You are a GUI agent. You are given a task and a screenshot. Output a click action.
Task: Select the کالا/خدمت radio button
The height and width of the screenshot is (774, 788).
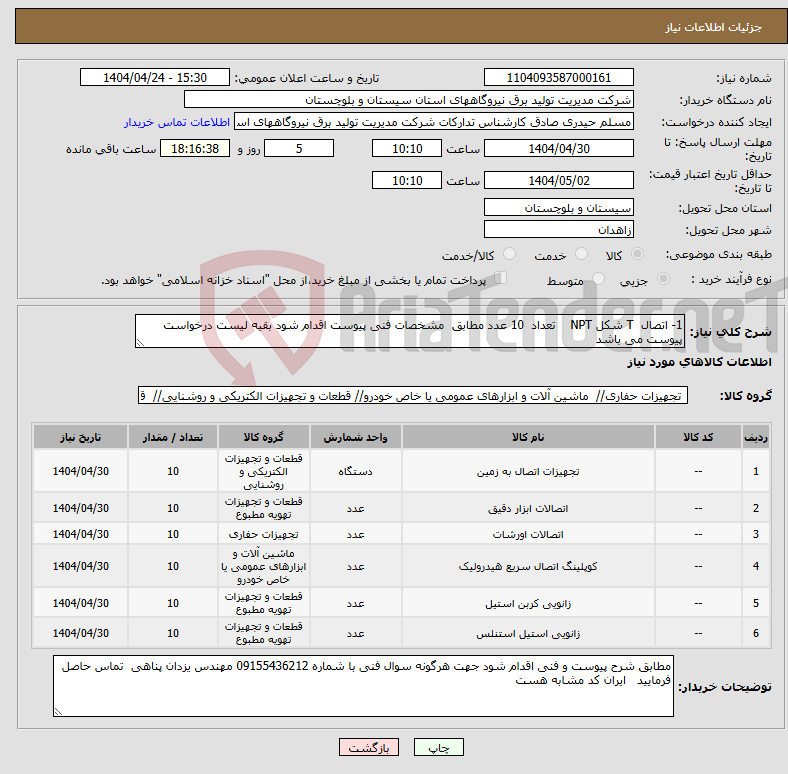click(x=510, y=254)
